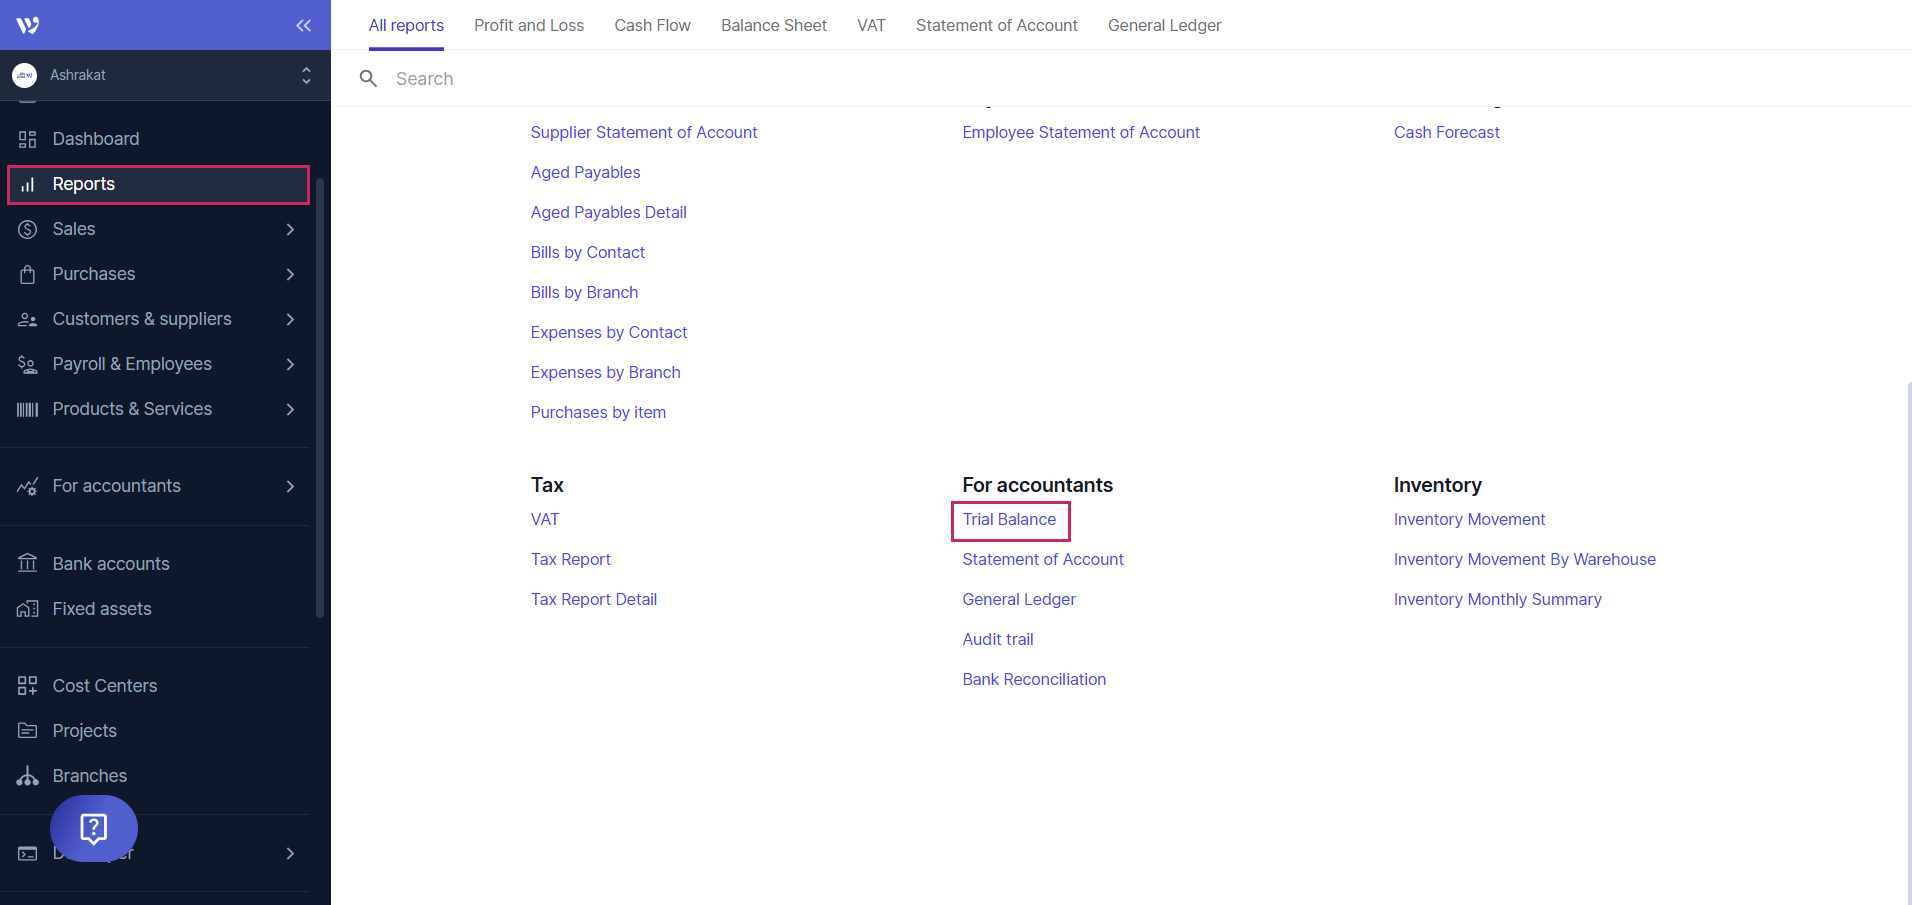The width and height of the screenshot is (1912, 905).
Task: Click the Fixed assets icon
Action: (27, 609)
